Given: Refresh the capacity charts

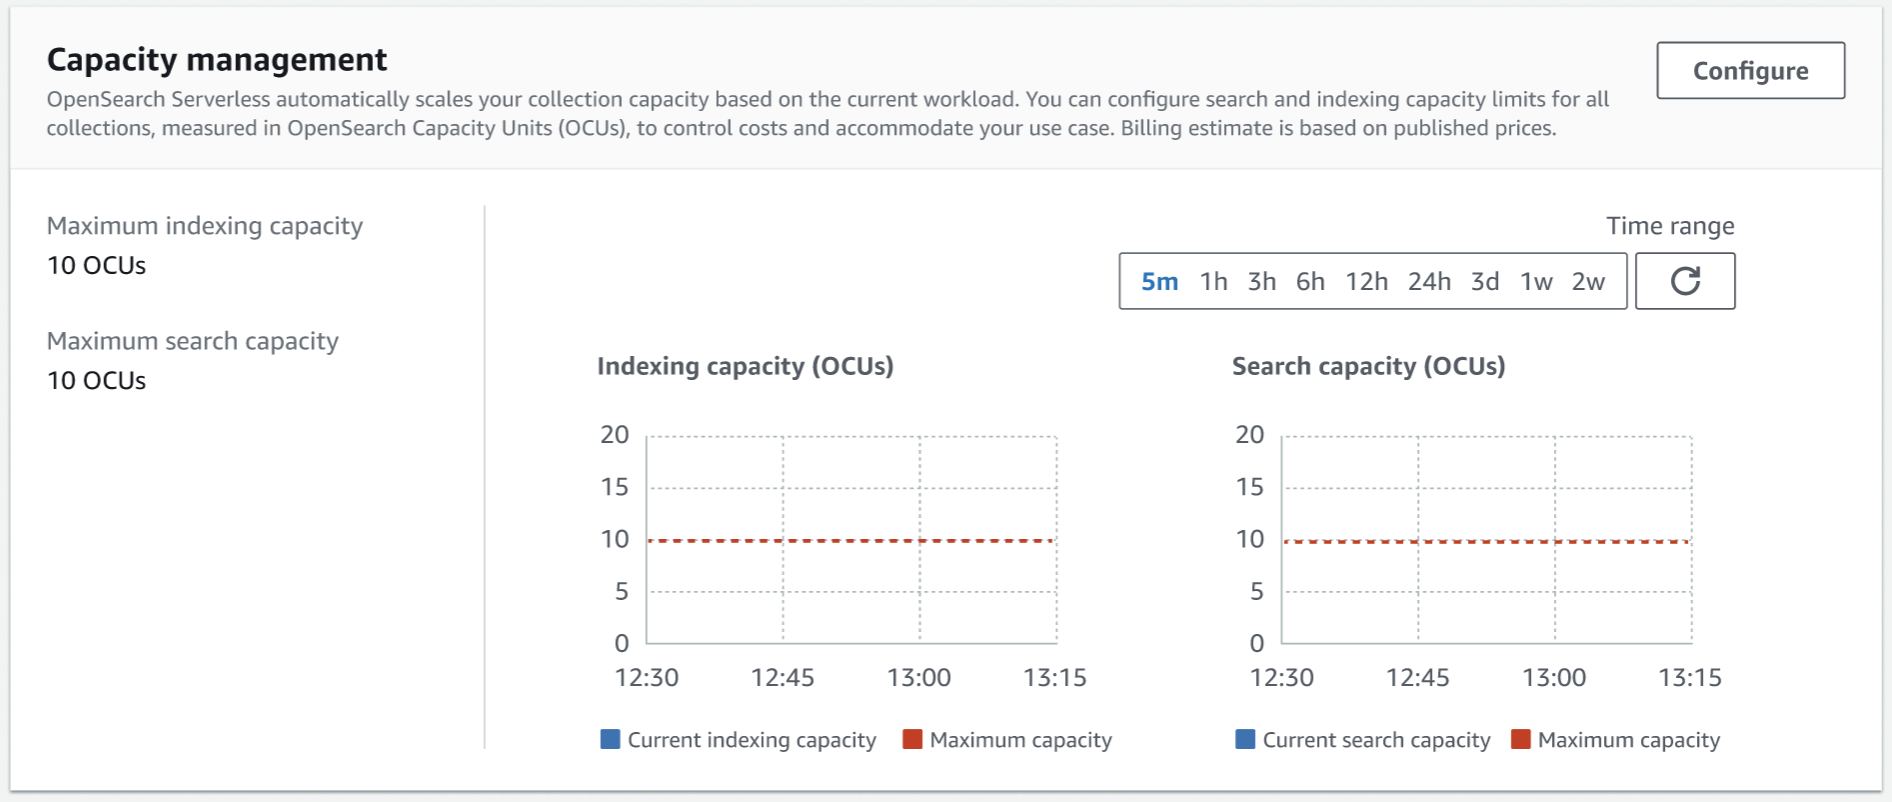Looking at the screenshot, I should tap(1684, 281).
